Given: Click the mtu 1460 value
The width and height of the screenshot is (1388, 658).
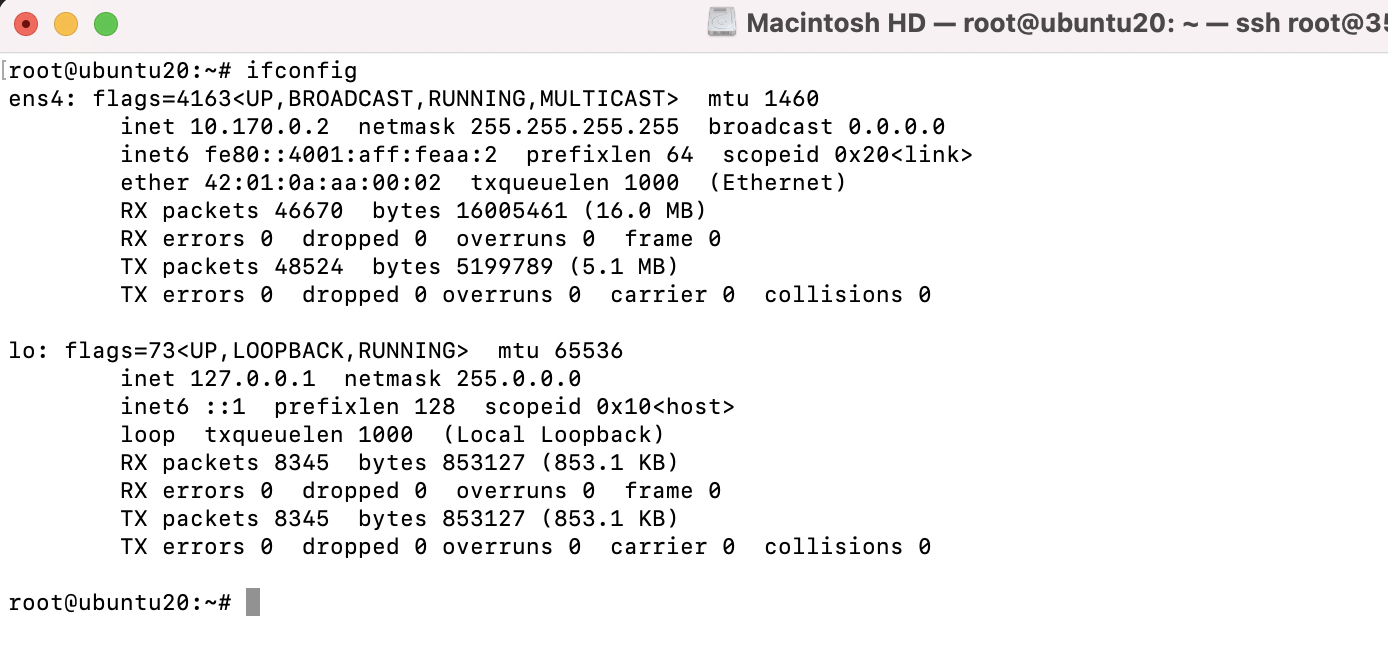Looking at the screenshot, I should click(764, 99).
